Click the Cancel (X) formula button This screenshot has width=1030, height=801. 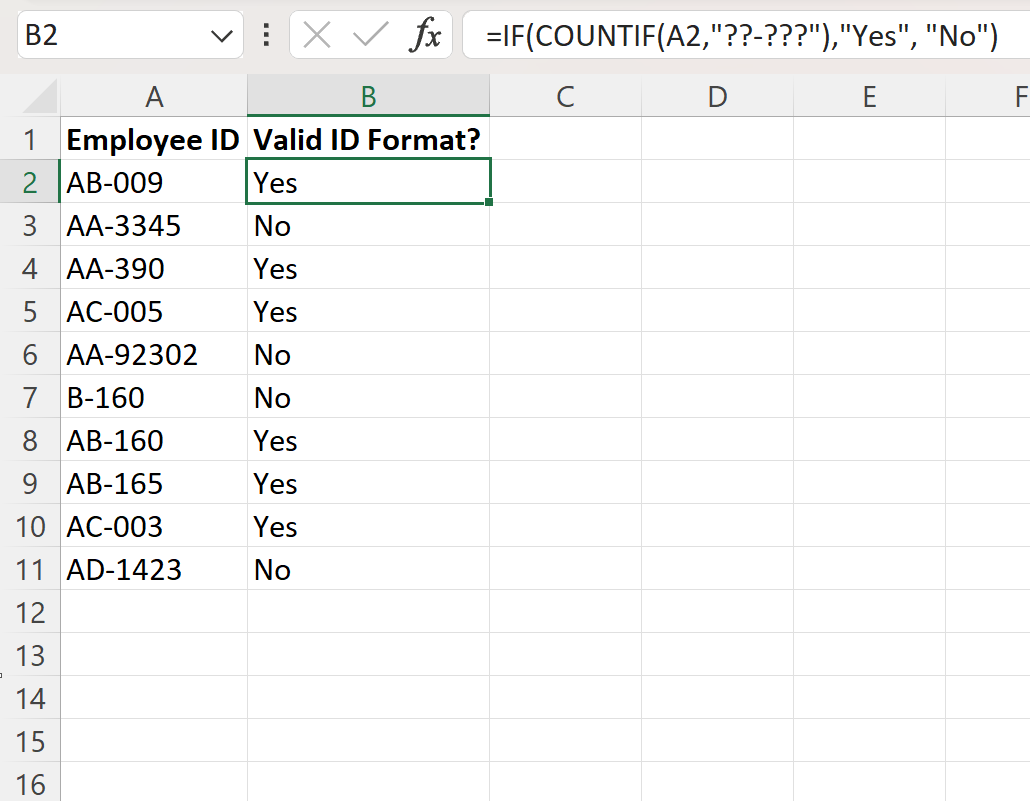tap(317, 35)
